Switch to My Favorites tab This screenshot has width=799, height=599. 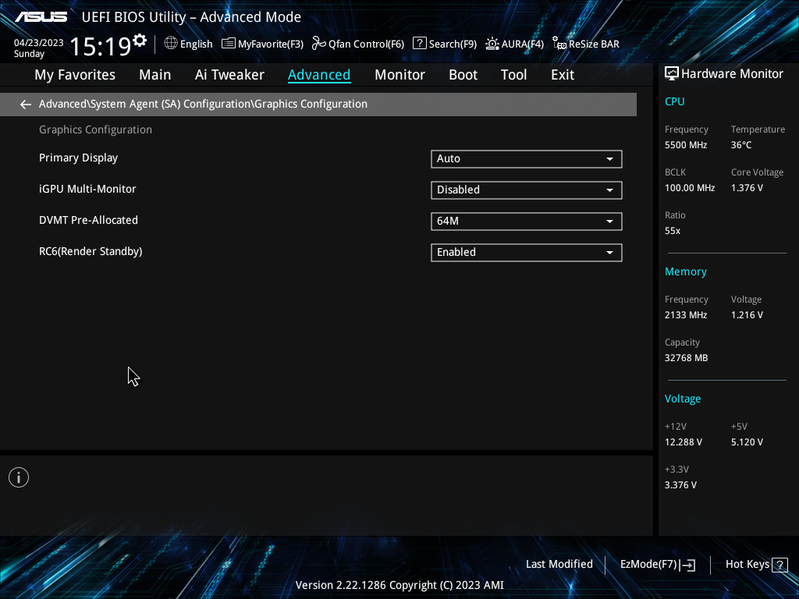[x=75, y=75]
